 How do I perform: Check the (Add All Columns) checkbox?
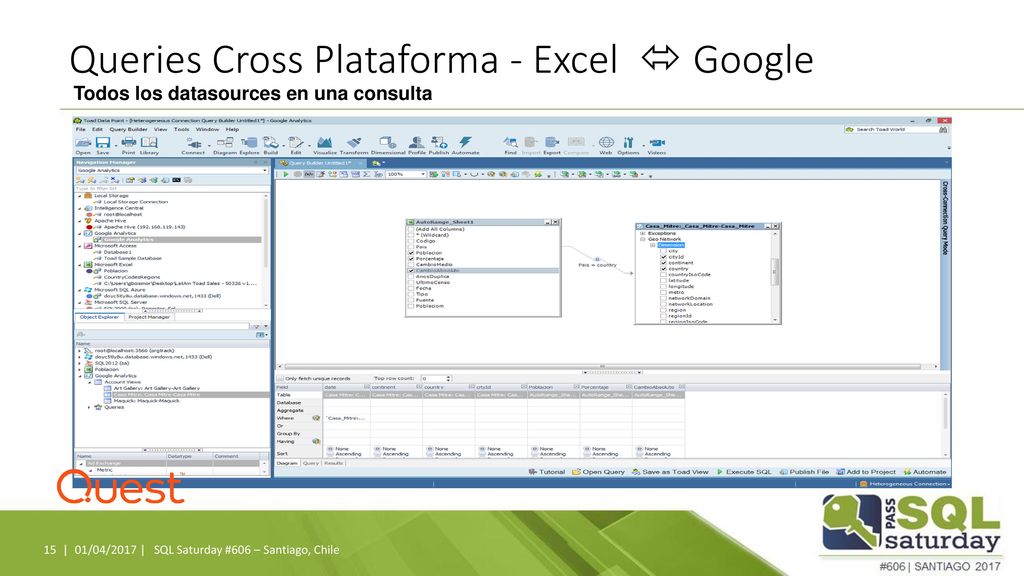(x=411, y=229)
